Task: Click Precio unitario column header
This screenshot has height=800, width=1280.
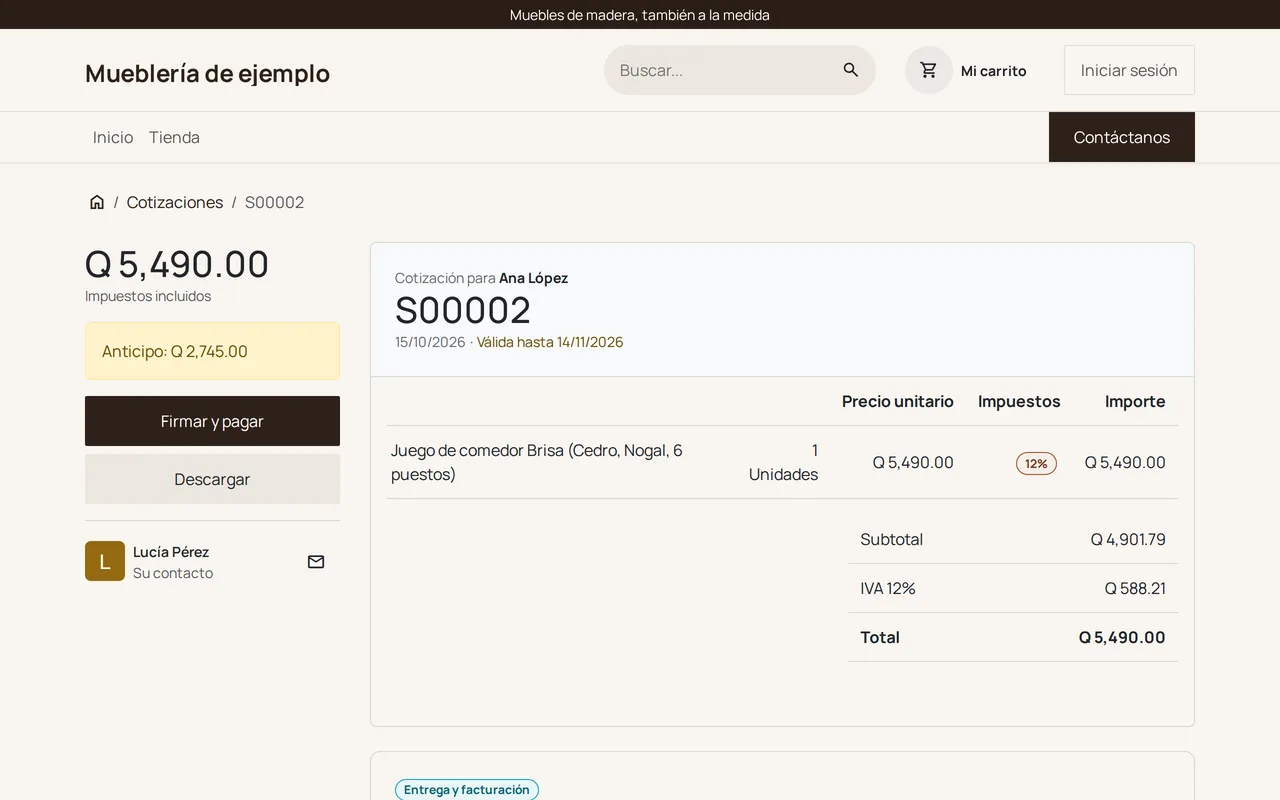Action: [898, 401]
